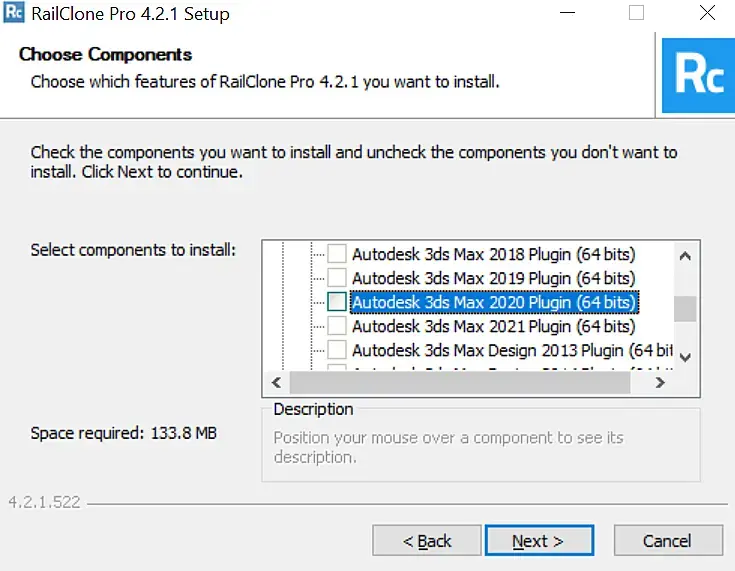The image size is (735, 571).
Task: Tick the 3ds Max 2021 Plugin checkbox
Action: 338,326
